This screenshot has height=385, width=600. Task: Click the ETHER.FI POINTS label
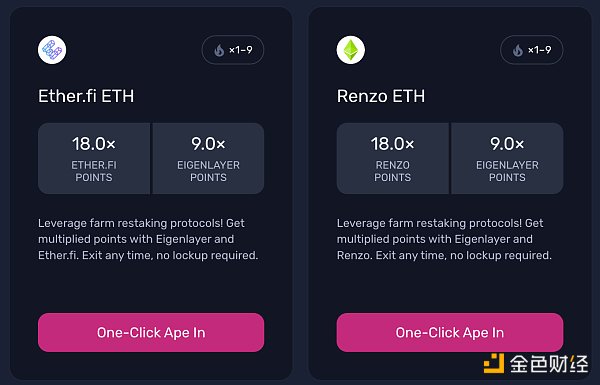[94, 171]
